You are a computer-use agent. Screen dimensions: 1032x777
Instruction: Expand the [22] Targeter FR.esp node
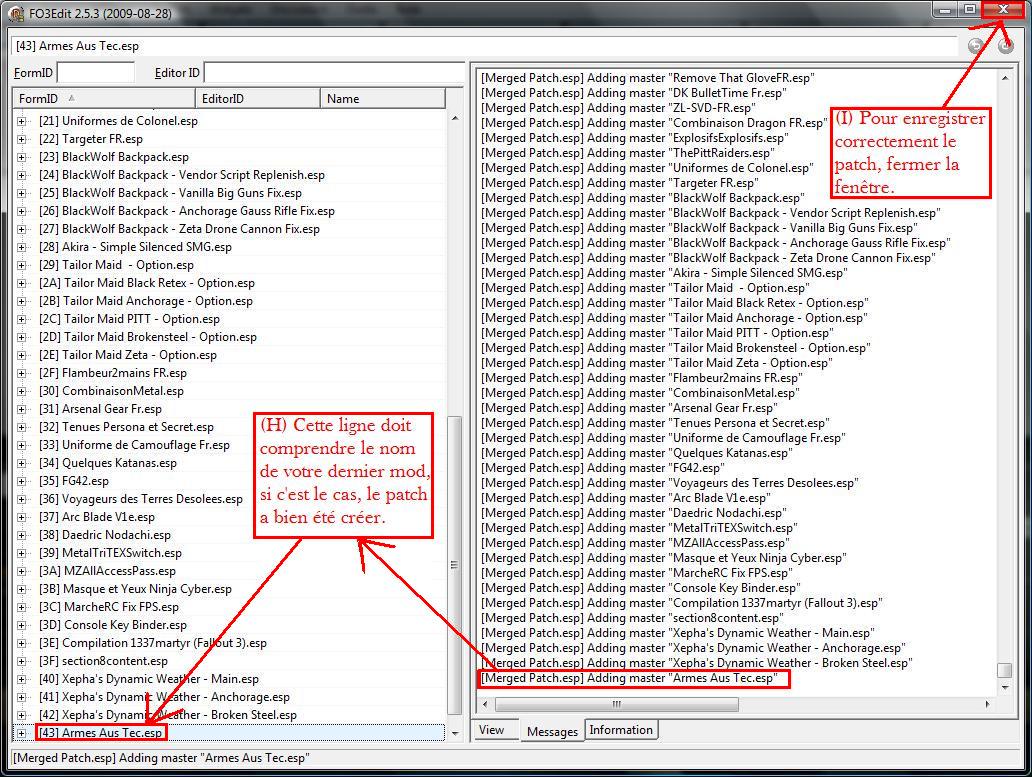tap(22, 139)
